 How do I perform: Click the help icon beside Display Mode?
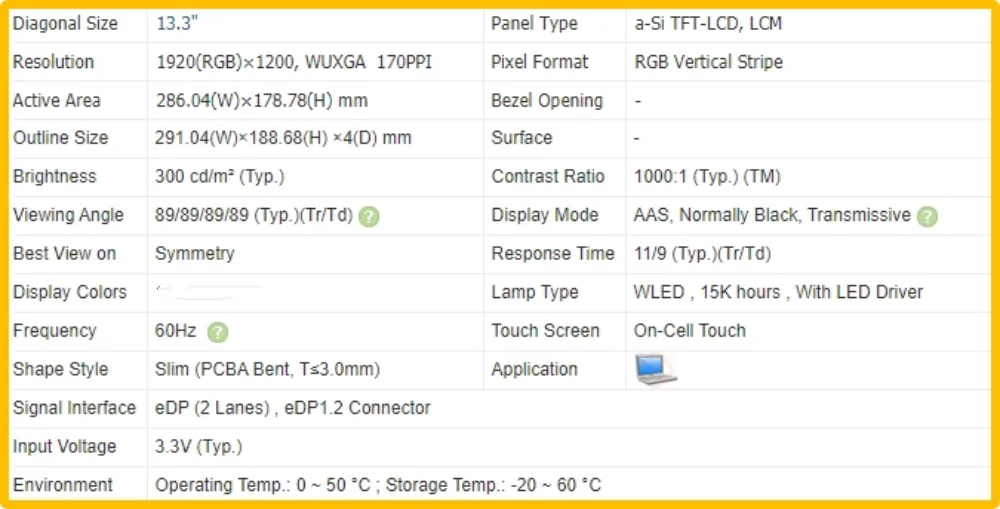[x=927, y=216]
